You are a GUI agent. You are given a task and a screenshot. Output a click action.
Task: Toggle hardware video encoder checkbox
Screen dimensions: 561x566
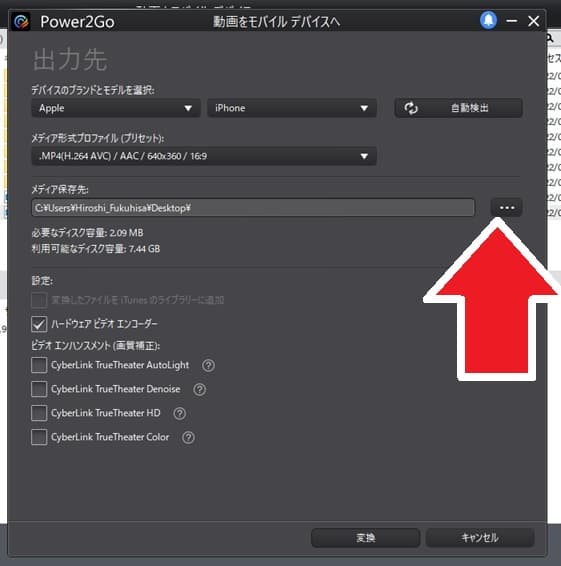(39, 324)
